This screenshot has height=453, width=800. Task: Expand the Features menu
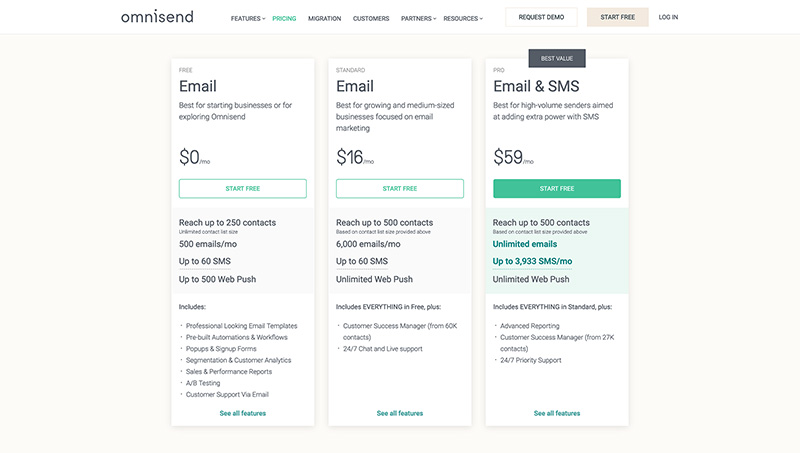pyautogui.click(x=248, y=18)
